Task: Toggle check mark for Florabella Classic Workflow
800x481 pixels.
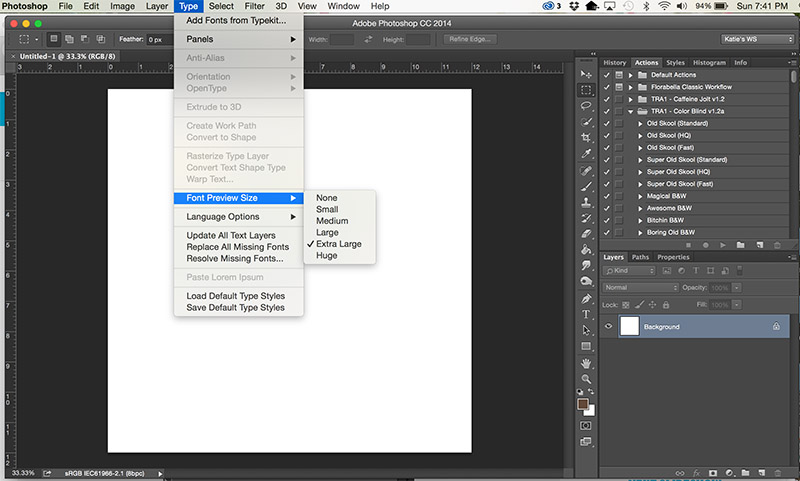Action: (607, 87)
